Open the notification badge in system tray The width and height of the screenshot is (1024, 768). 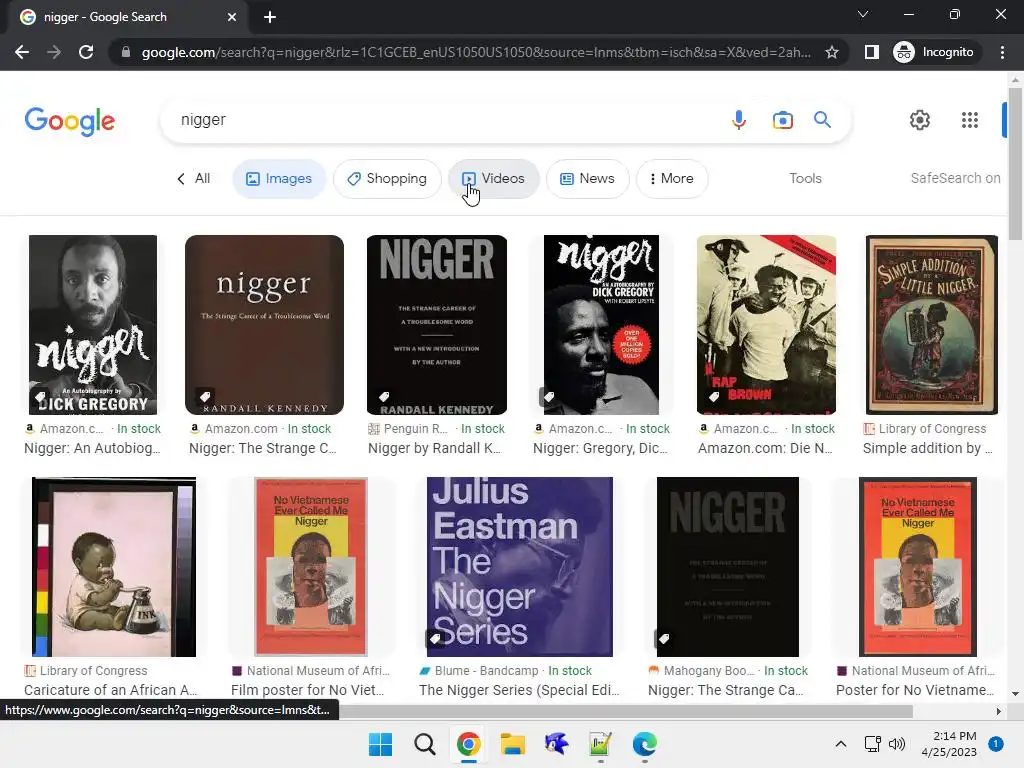tap(995, 744)
